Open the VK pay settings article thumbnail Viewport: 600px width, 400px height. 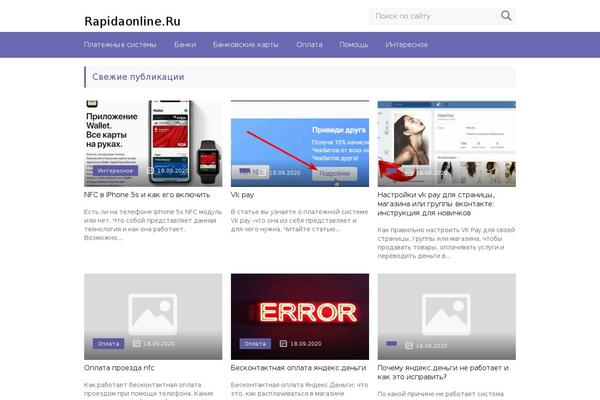click(447, 144)
